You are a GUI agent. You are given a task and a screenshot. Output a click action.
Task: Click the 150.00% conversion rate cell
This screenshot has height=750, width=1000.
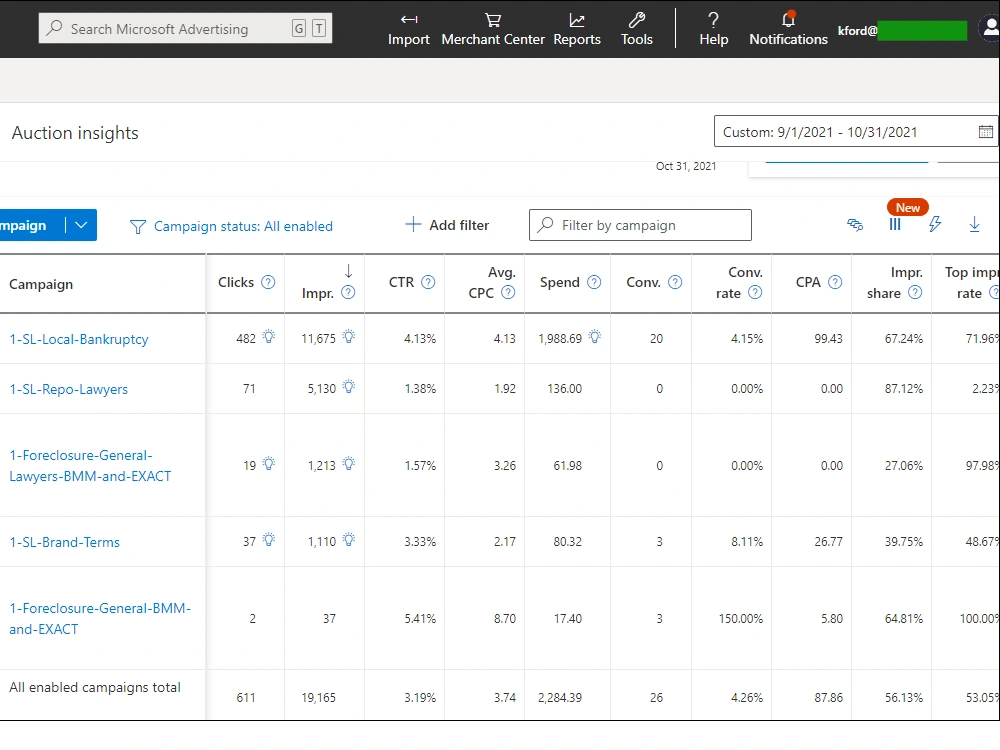pos(740,619)
